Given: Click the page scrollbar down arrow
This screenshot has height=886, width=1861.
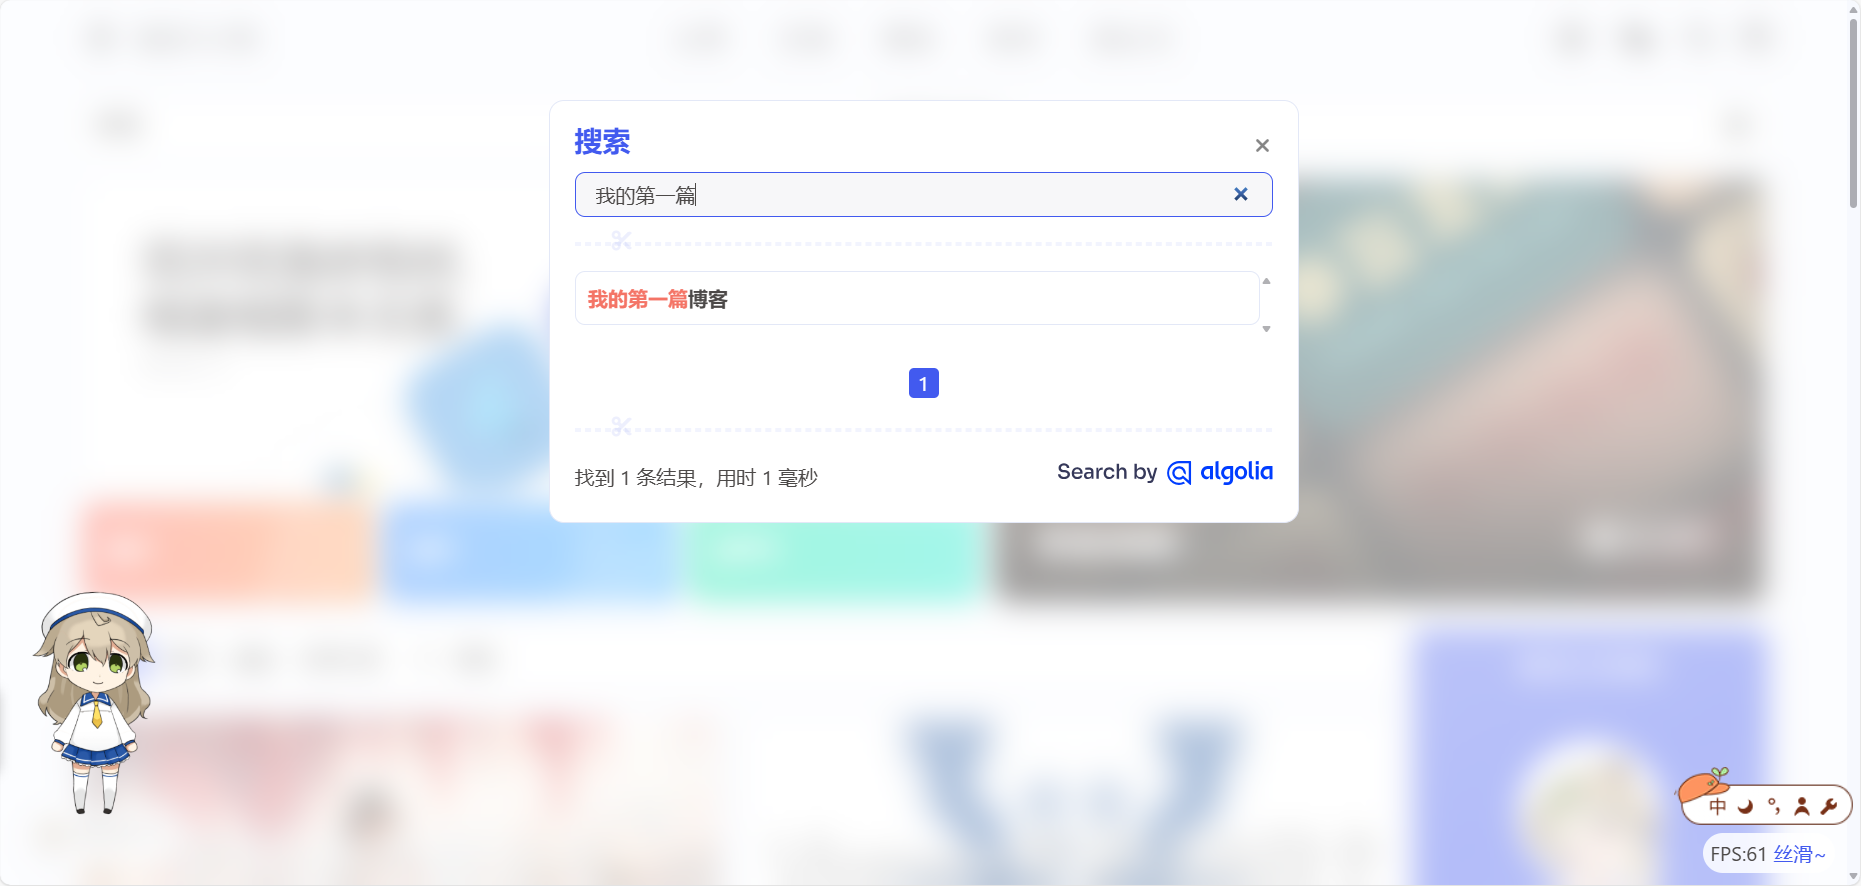Looking at the screenshot, I should (x=1853, y=877).
